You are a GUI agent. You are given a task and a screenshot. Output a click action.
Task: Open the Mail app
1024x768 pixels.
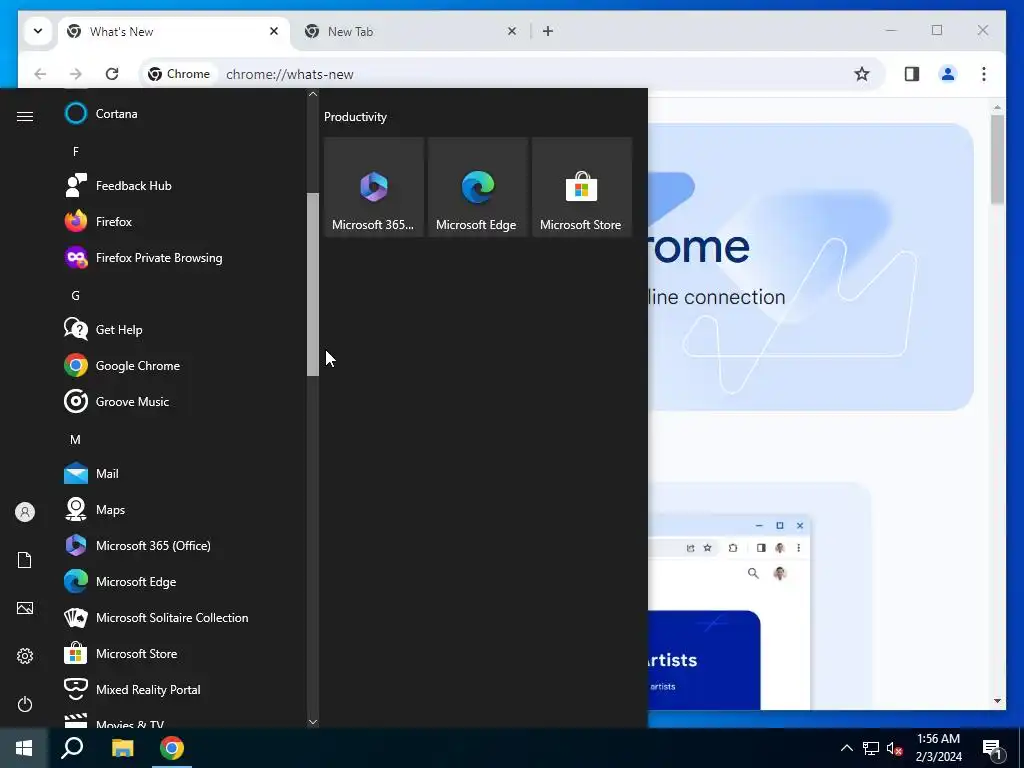(x=183, y=473)
